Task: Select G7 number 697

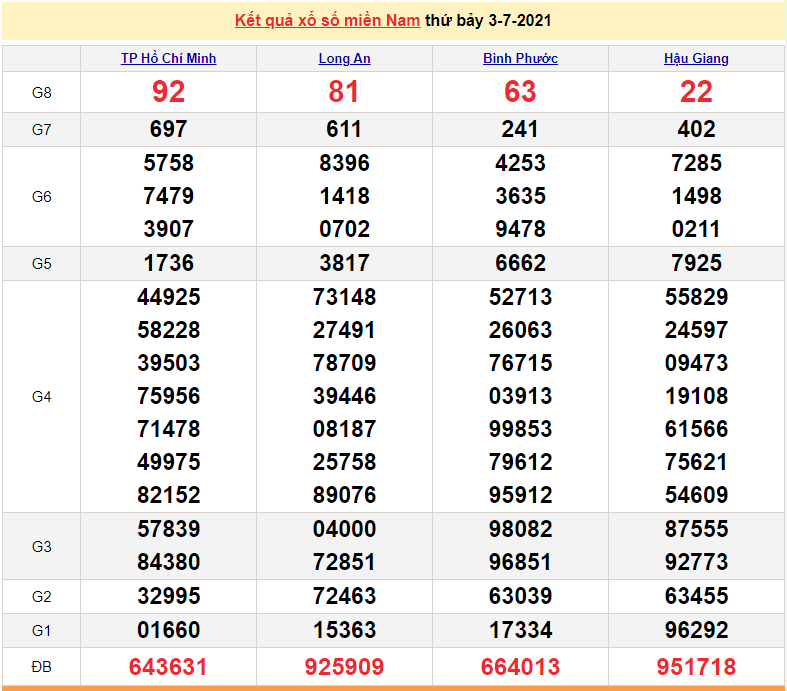Action: pyautogui.click(x=169, y=129)
